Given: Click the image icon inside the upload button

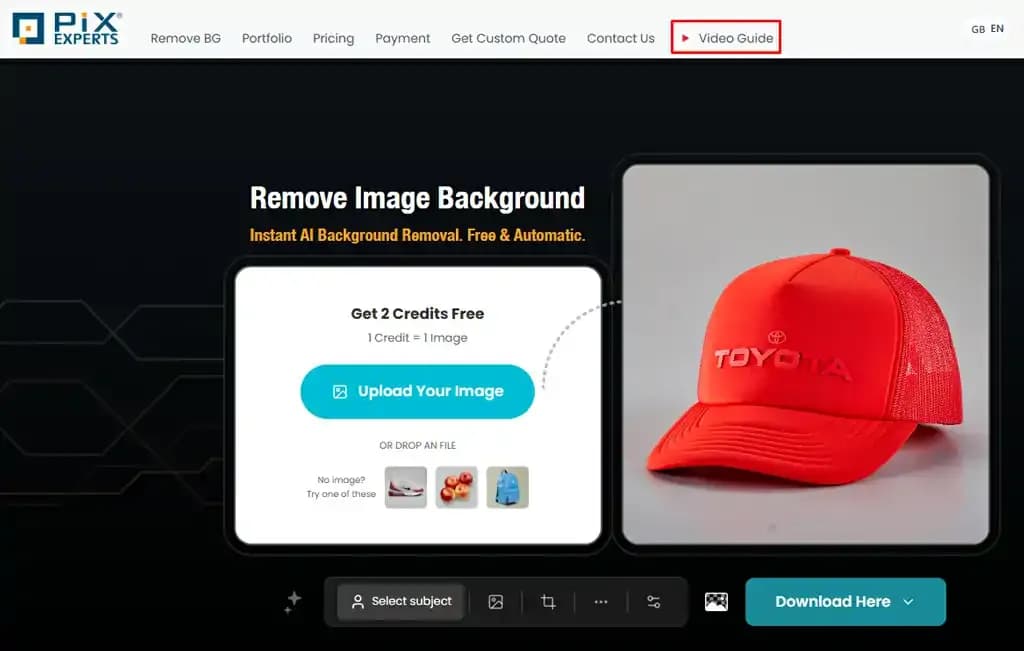Looking at the screenshot, I should (x=340, y=392).
